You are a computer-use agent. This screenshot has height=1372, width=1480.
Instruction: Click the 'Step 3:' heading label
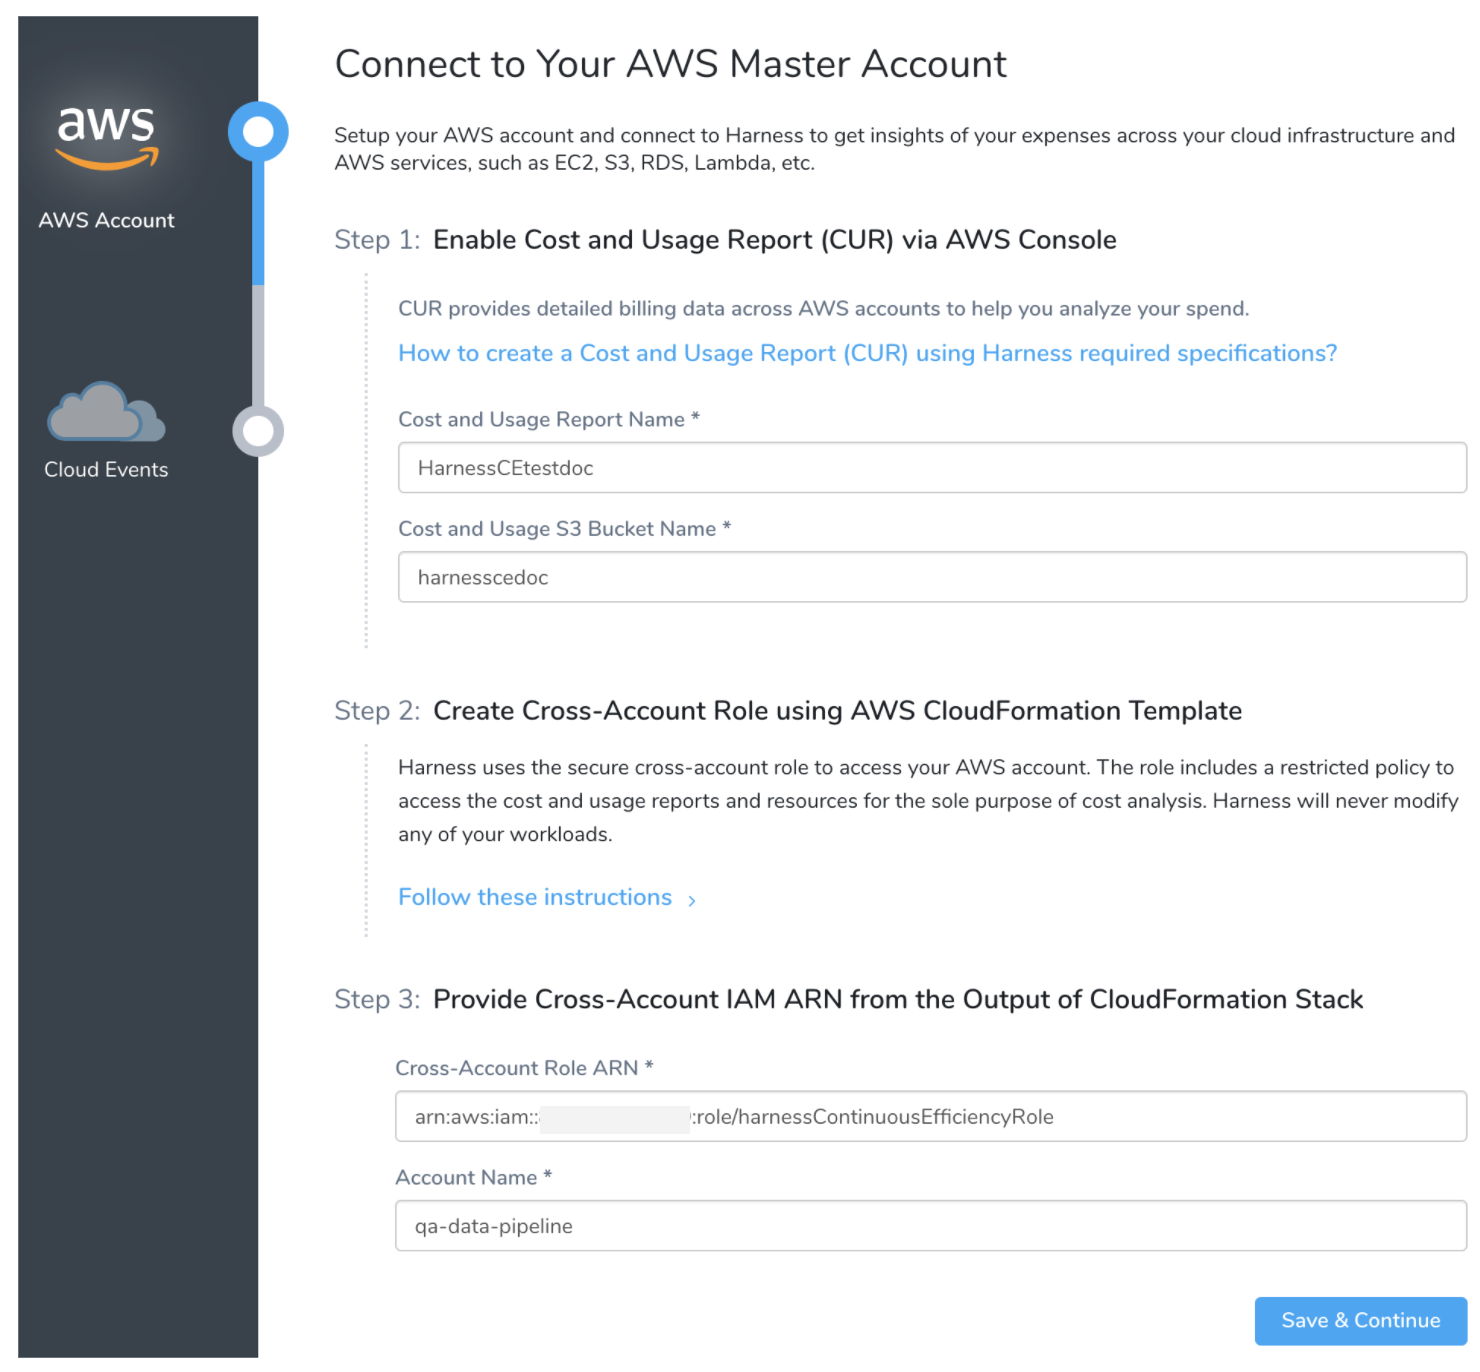(377, 1000)
